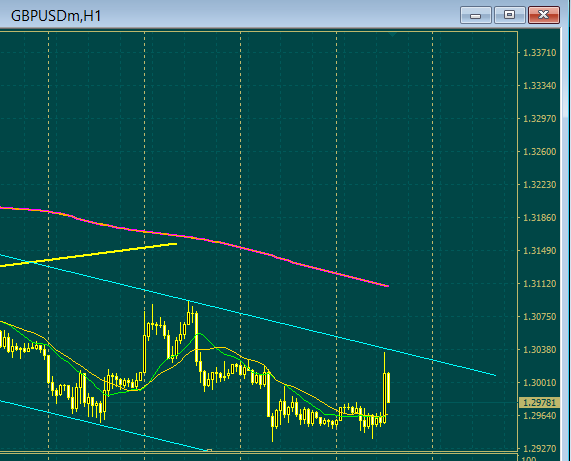Click the 1.29270 price scale label
Viewport: 571px width, 461px height.
click(x=540, y=449)
